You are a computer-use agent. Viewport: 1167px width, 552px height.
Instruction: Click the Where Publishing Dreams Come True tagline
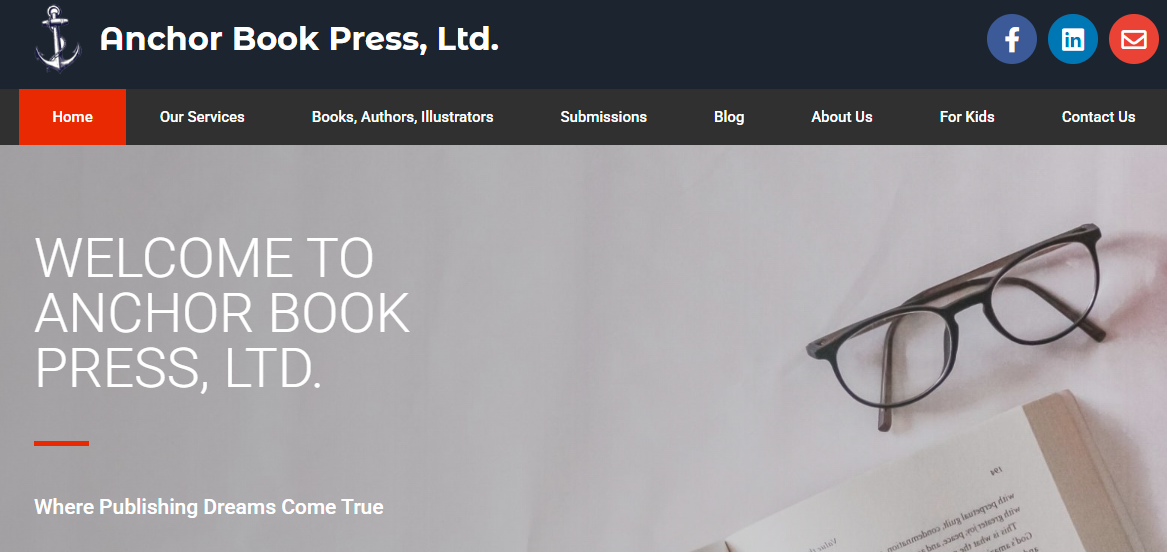(x=208, y=507)
